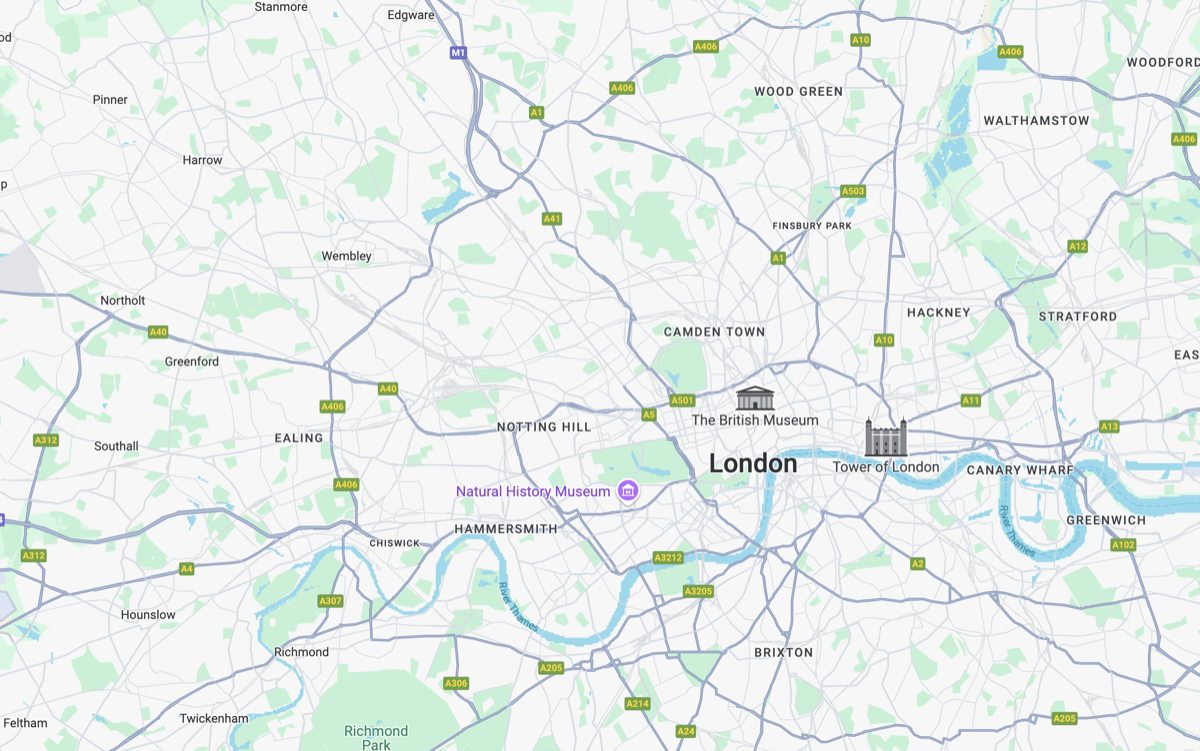The width and height of the screenshot is (1200, 751).
Task: Click the A102 road shield near Greenwich
Action: [1123, 545]
